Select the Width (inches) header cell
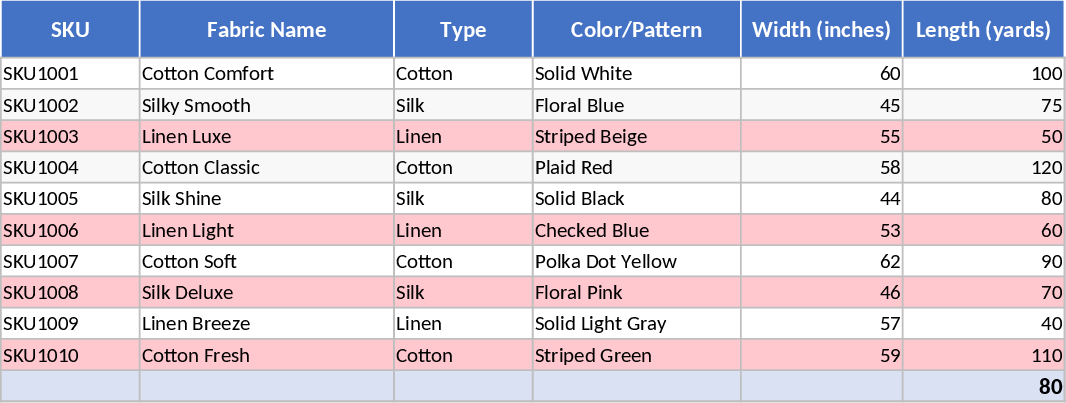The width and height of the screenshot is (1066, 403). (821, 30)
